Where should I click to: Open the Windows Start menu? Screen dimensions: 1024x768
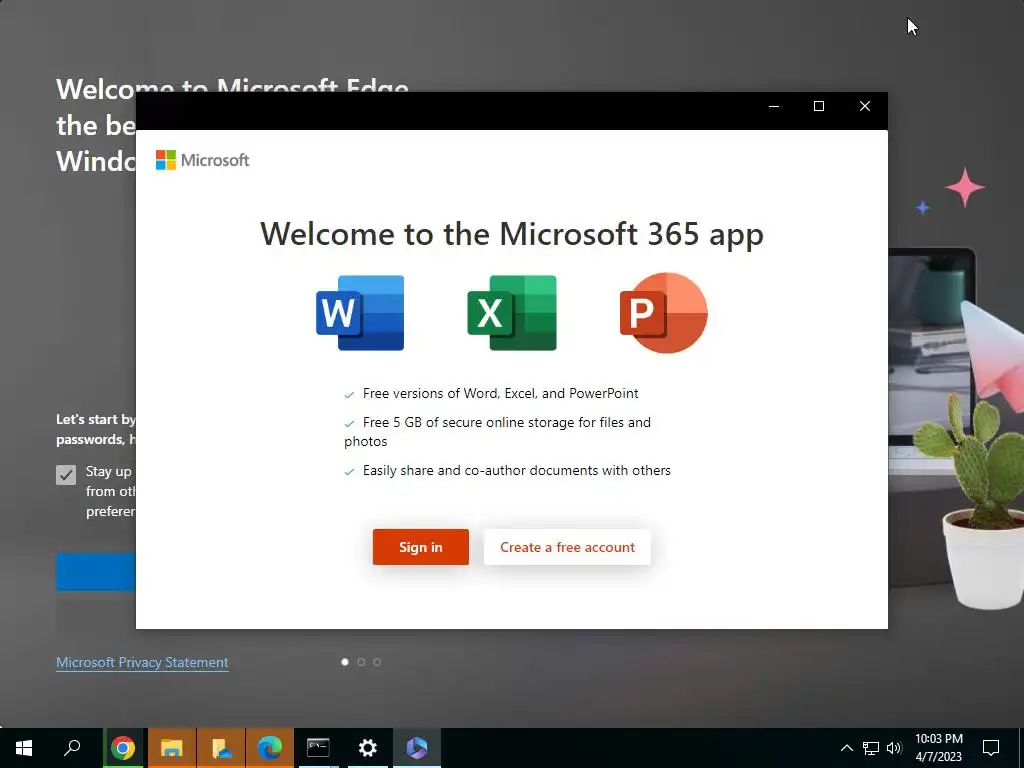coord(24,748)
